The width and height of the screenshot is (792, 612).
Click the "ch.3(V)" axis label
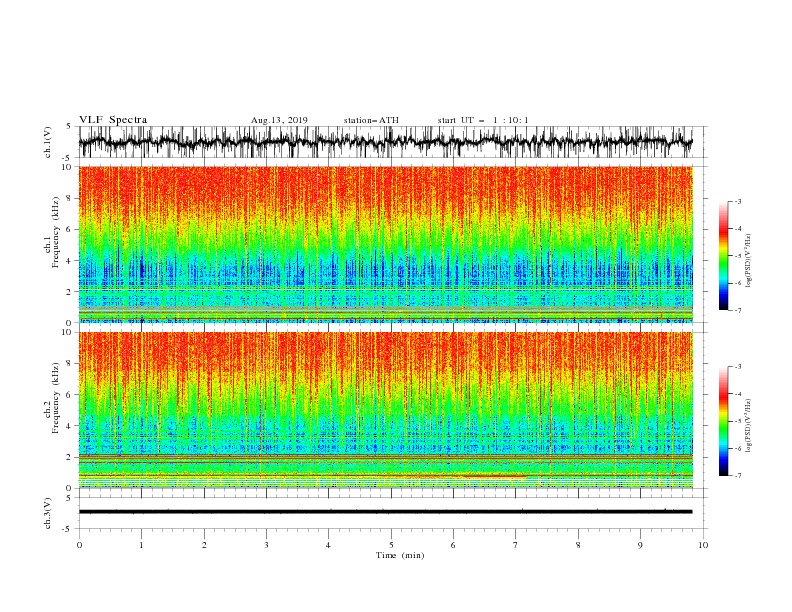click(48, 513)
